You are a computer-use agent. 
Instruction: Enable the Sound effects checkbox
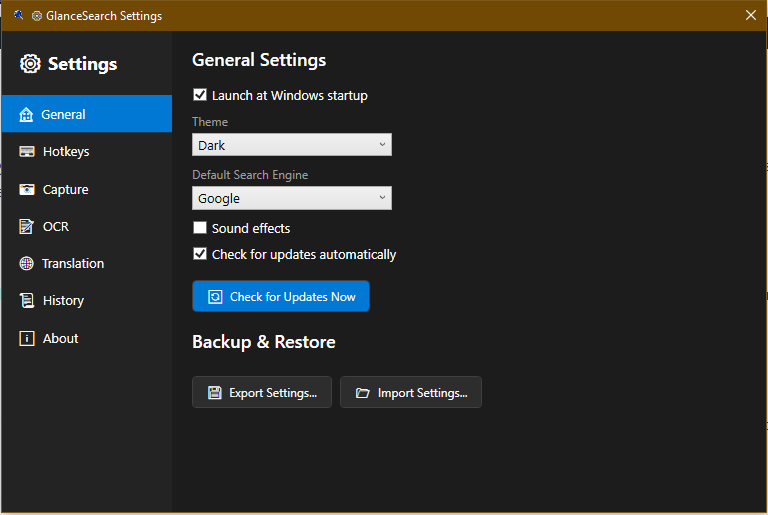pyautogui.click(x=200, y=227)
